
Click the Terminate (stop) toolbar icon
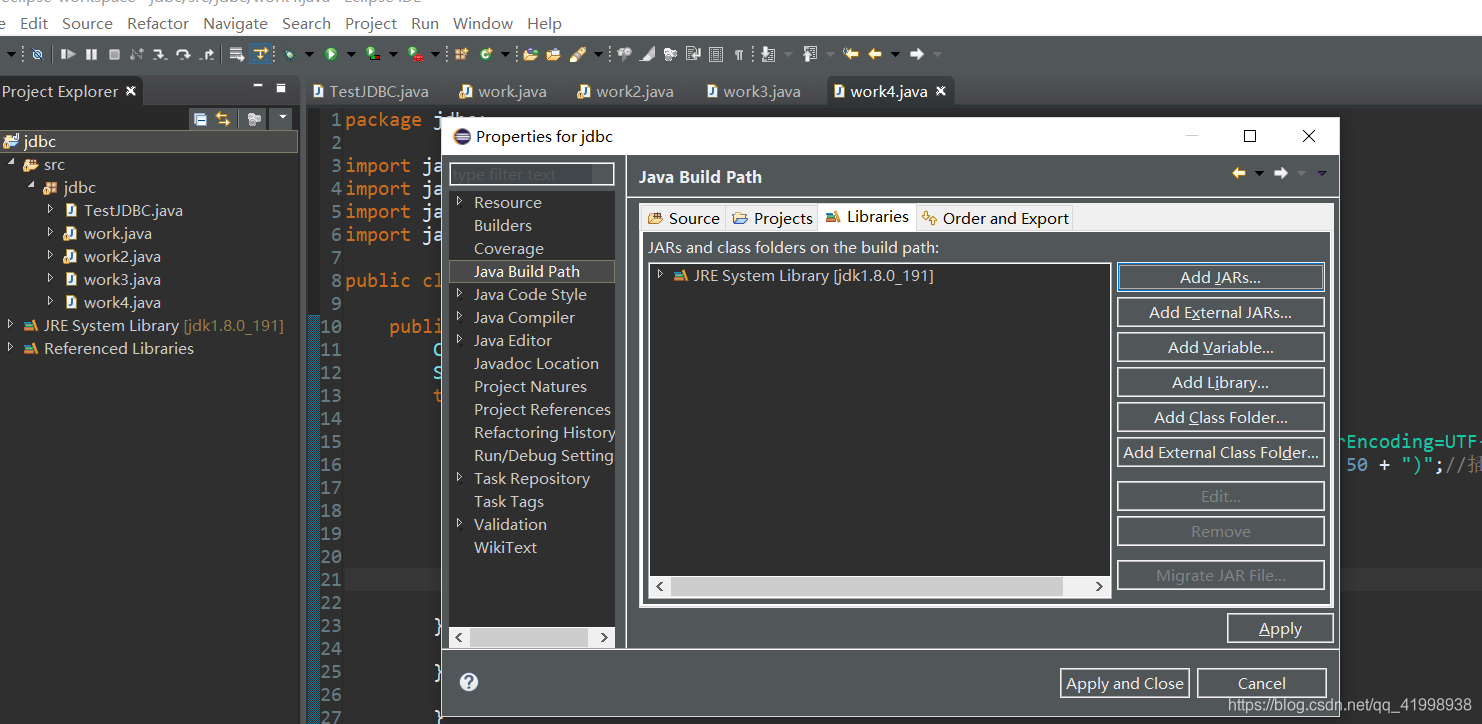pyautogui.click(x=114, y=54)
